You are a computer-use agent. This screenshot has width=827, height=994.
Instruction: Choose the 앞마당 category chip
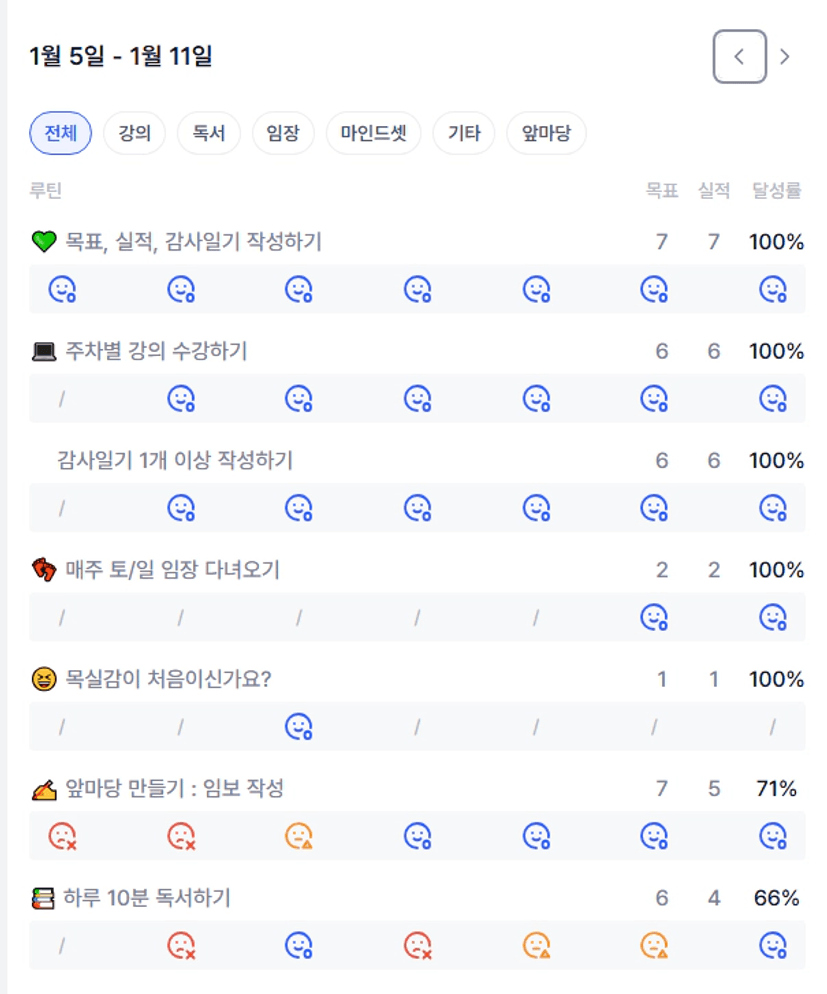[x=546, y=133]
